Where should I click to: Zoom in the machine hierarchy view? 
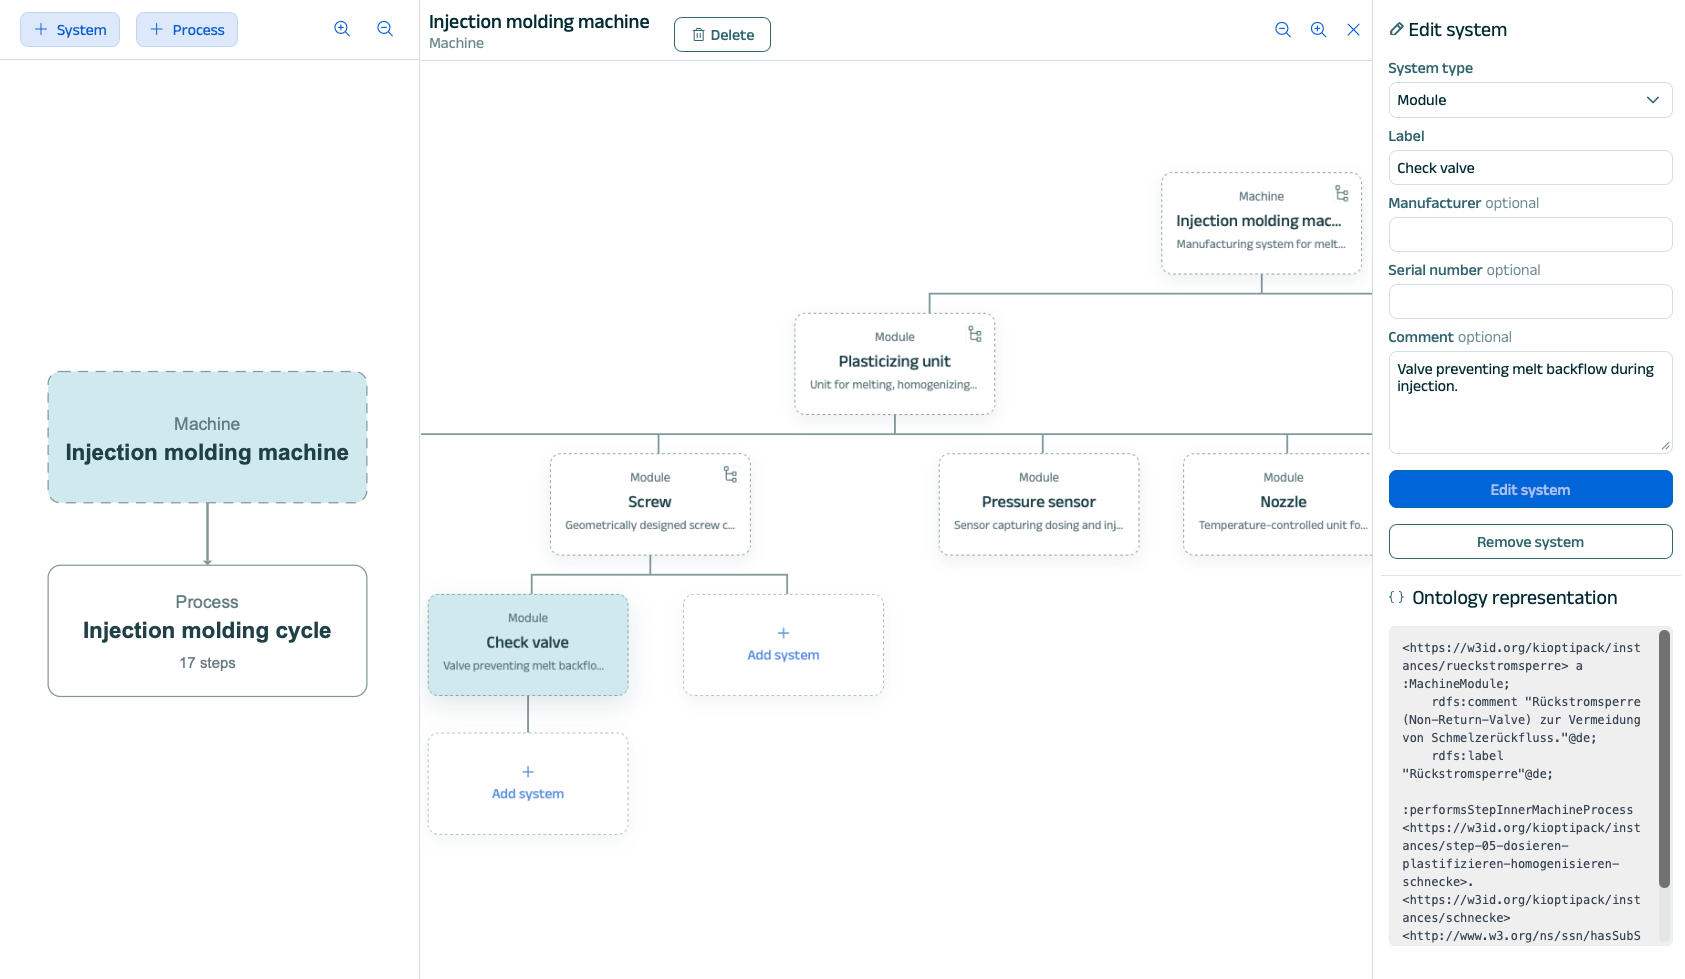point(1318,30)
